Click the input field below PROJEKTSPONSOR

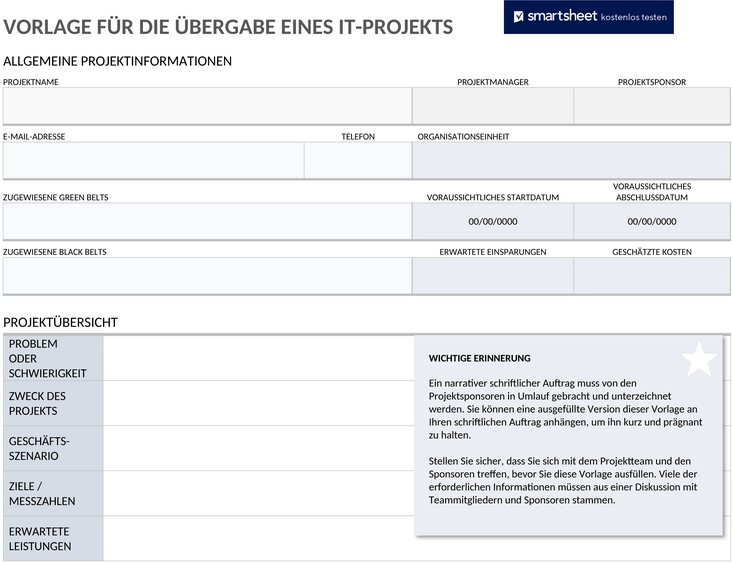pos(652,106)
